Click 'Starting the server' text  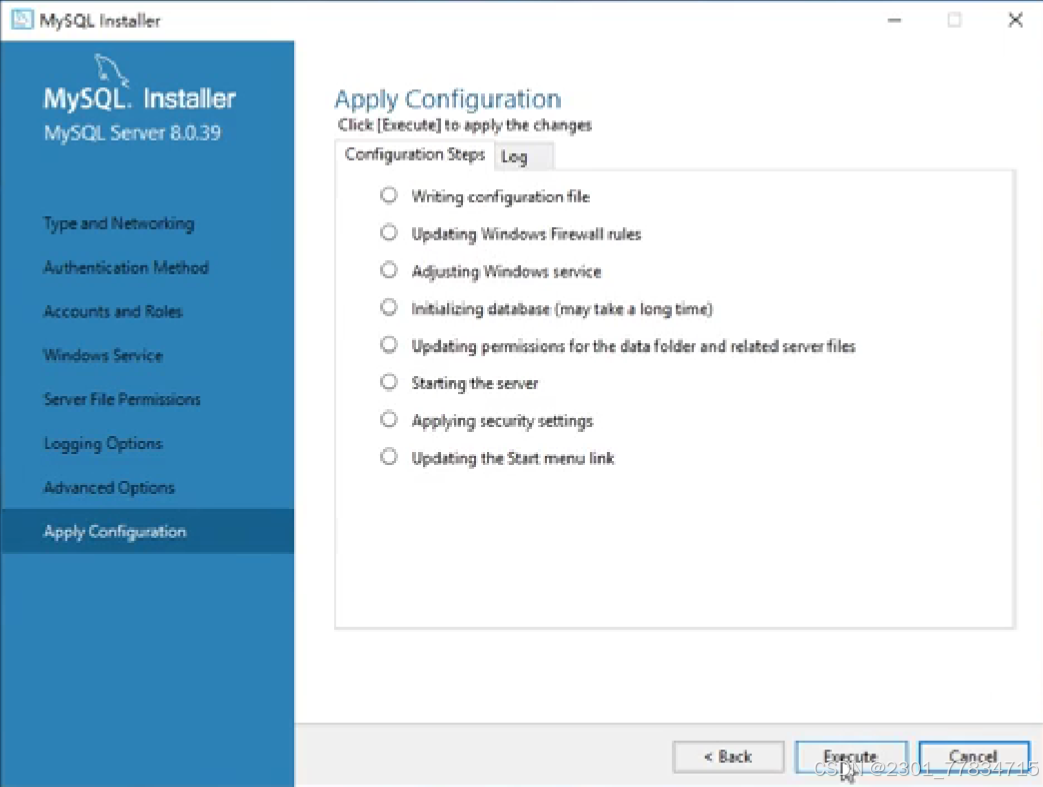tap(475, 383)
